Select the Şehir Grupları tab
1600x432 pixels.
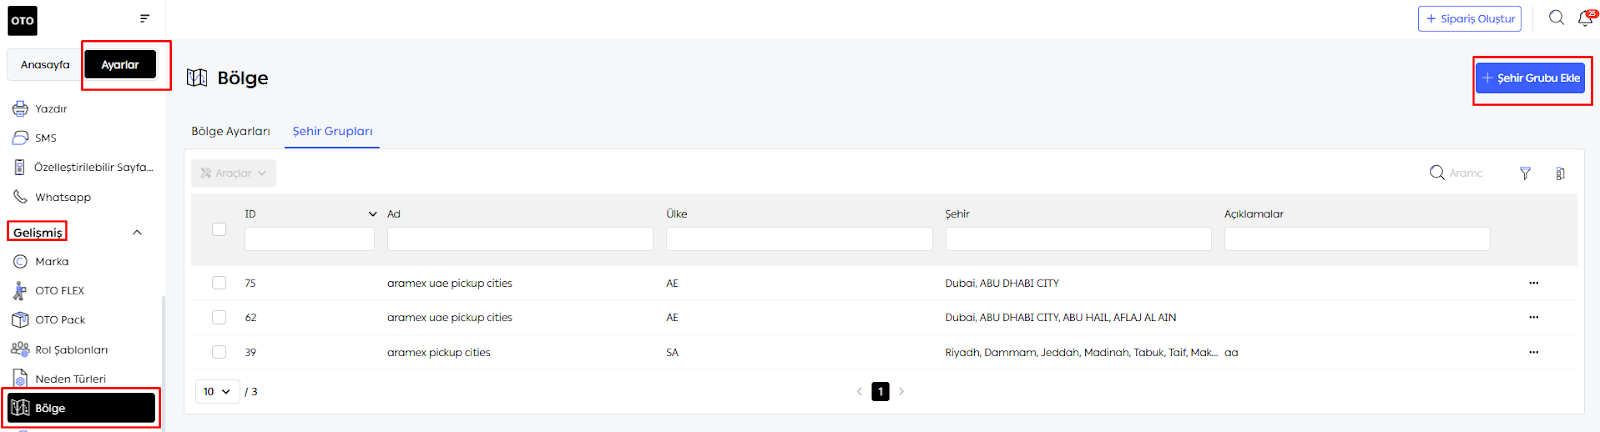(332, 131)
